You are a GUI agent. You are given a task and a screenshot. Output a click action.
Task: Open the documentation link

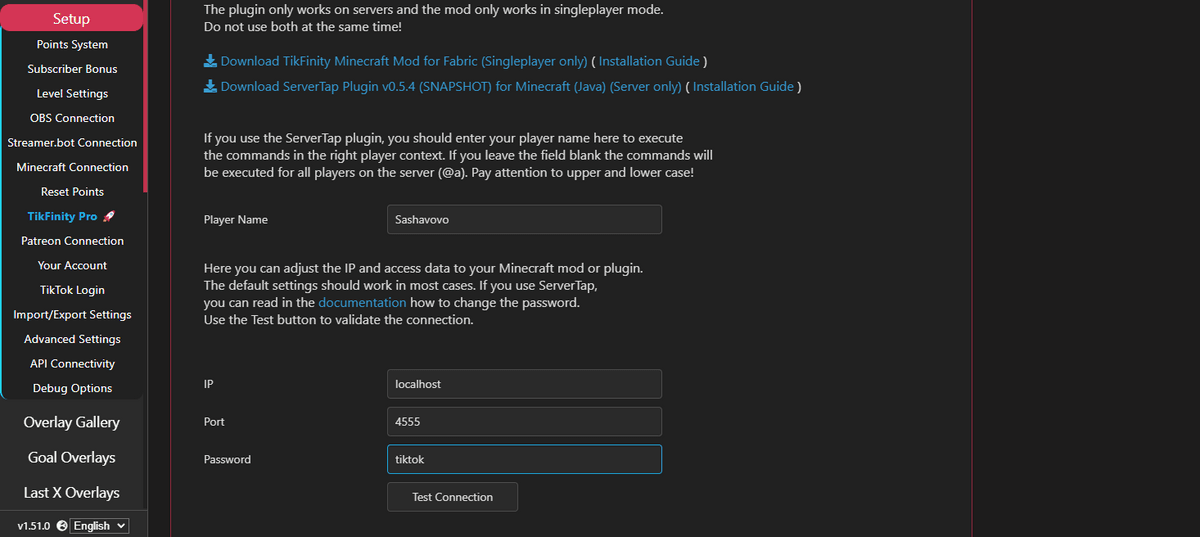(362, 302)
